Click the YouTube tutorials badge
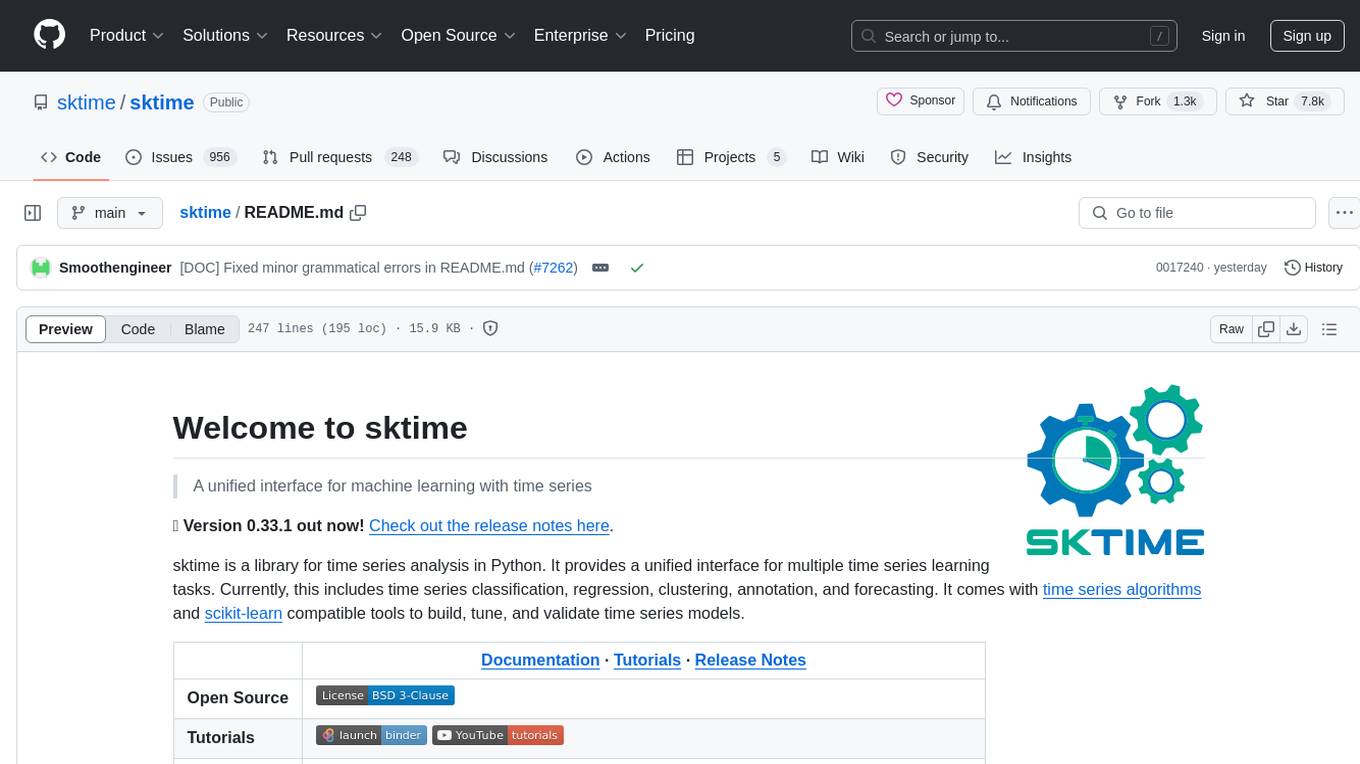 point(498,735)
